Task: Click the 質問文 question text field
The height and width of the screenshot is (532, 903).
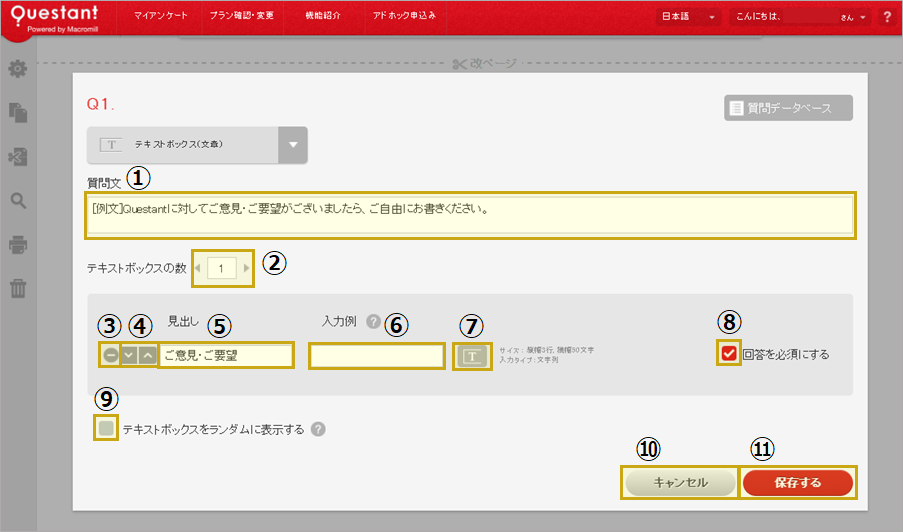Action: [470, 214]
